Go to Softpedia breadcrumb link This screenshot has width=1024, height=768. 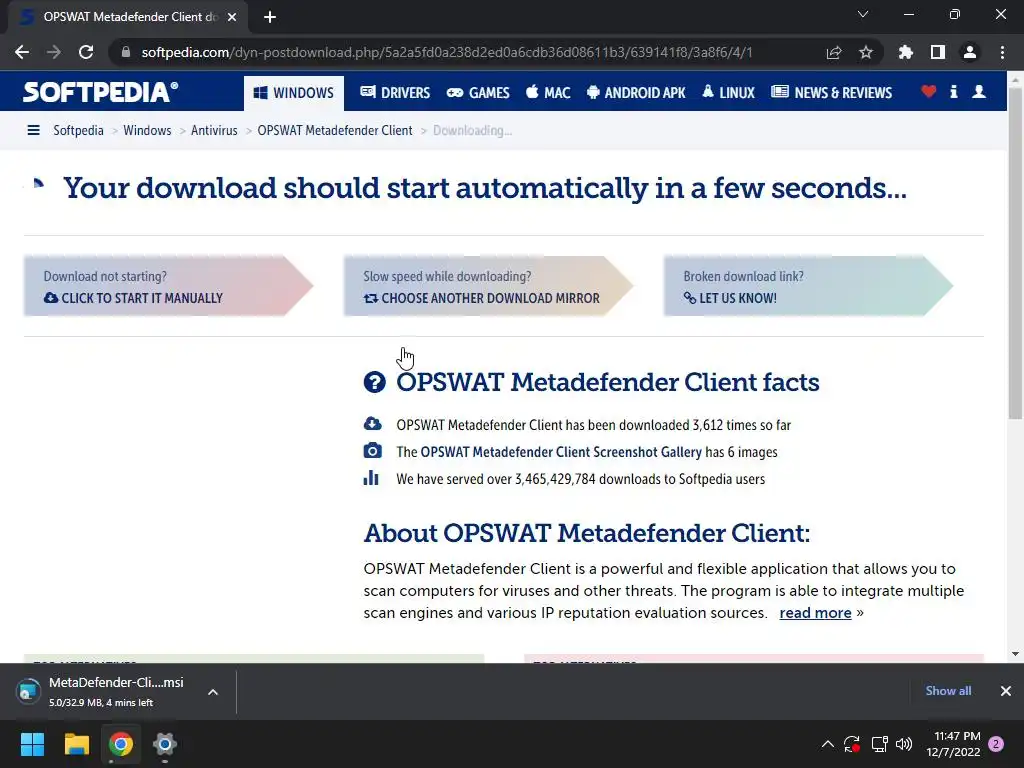78,131
